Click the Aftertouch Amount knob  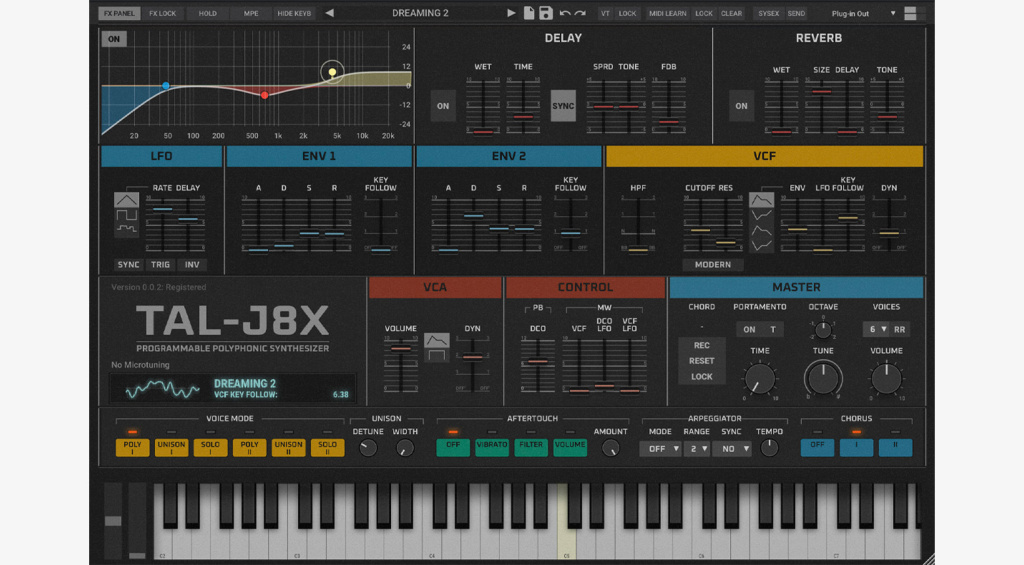[x=611, y=447]
